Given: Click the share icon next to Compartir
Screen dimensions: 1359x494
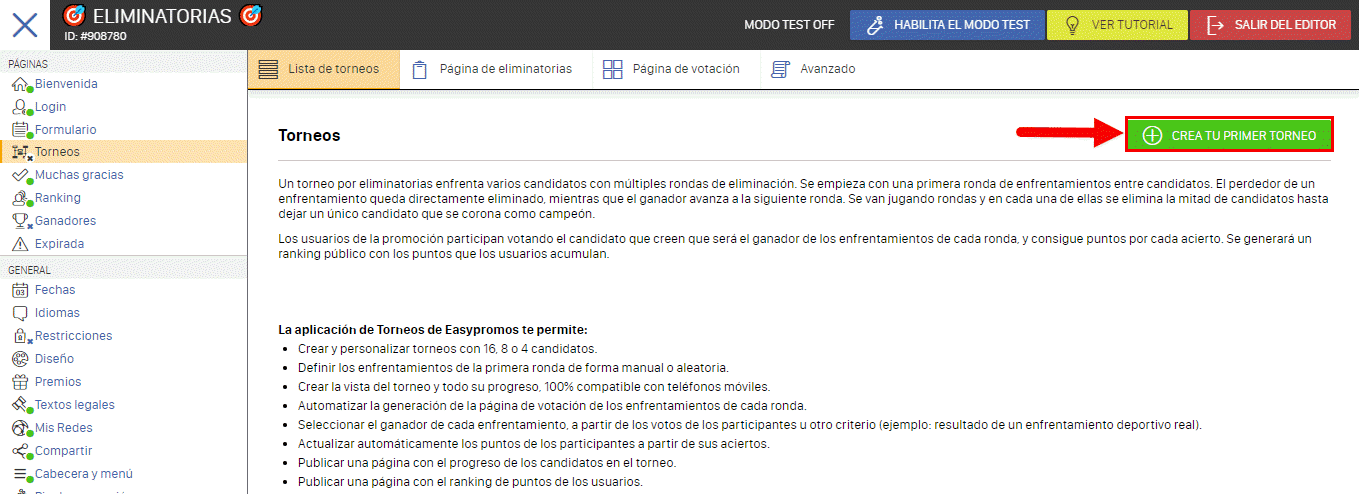Looking at the screenshot, I should (20, 451).
